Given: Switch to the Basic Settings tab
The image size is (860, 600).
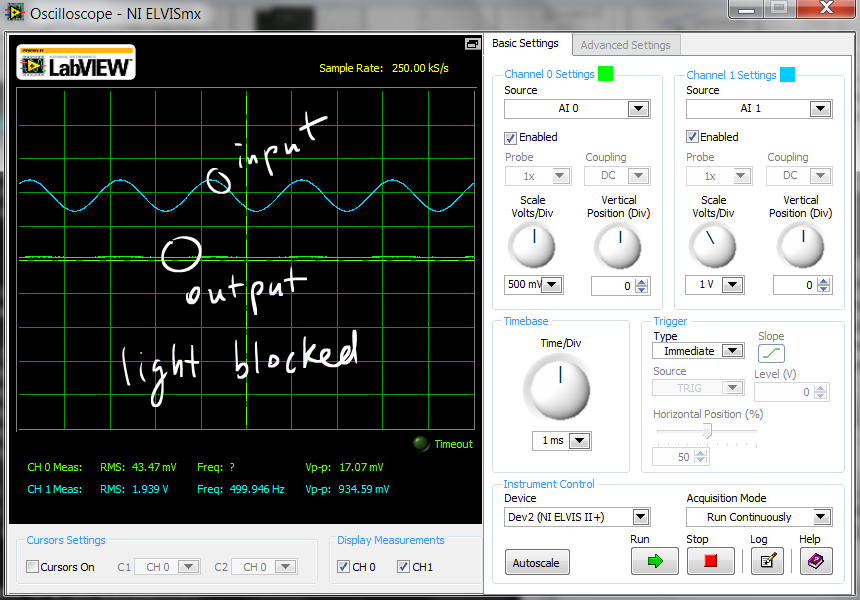Looking at the screenshot, I should pyautogui.click(x=525, y=43).
